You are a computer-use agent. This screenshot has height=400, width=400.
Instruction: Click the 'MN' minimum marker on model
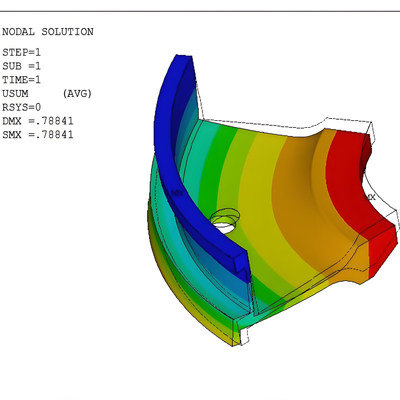point(177,193)
